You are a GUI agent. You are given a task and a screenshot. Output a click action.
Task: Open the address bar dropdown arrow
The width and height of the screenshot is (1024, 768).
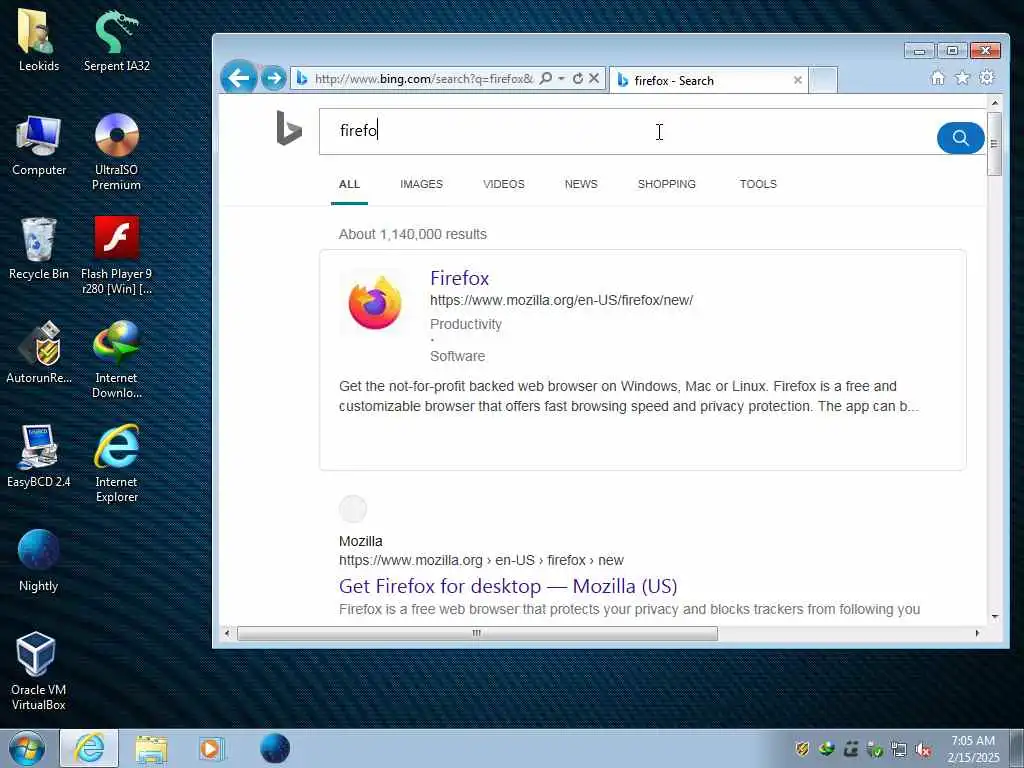pos(561,78)
